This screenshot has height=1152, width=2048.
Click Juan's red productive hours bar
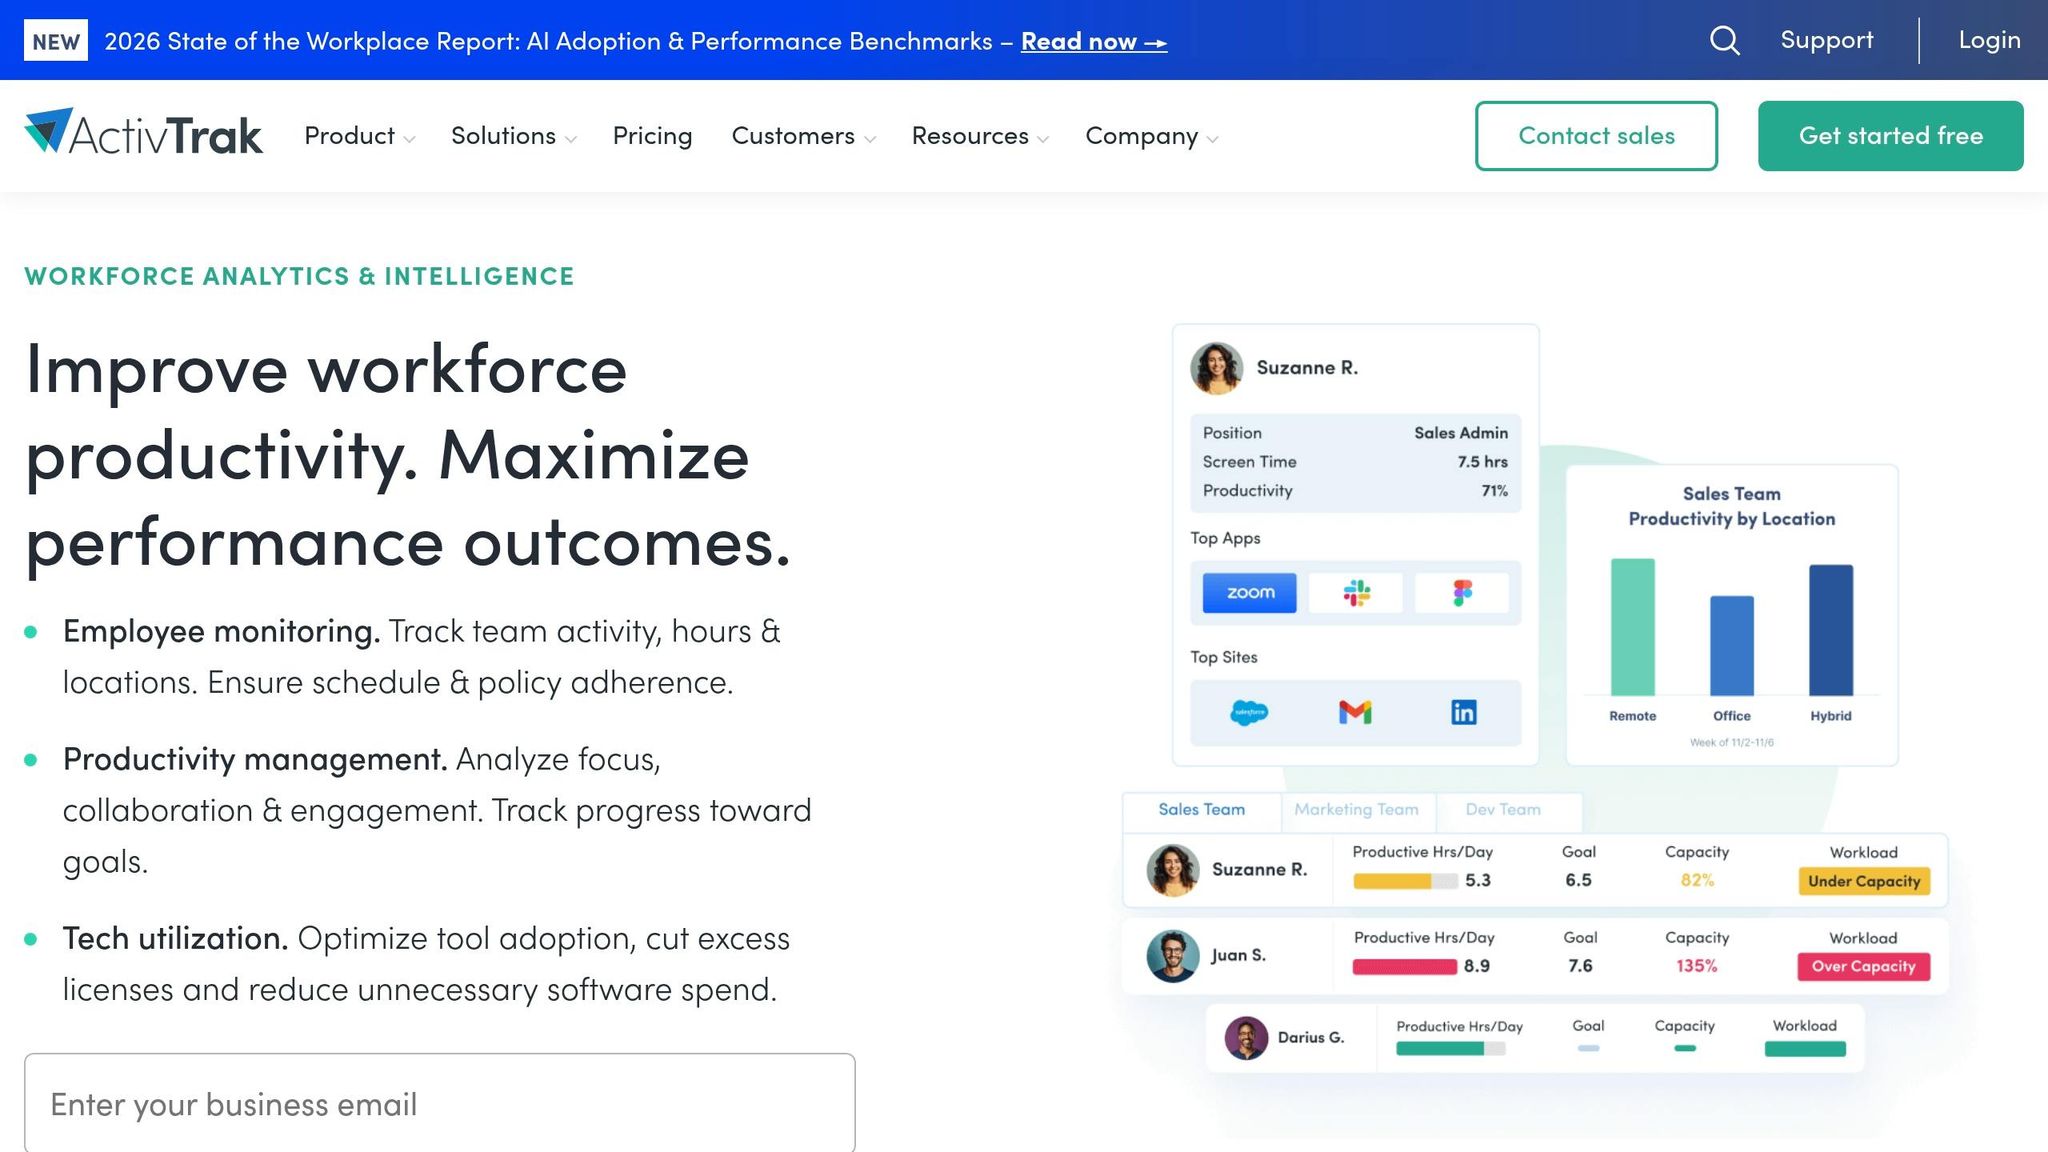1404,967
